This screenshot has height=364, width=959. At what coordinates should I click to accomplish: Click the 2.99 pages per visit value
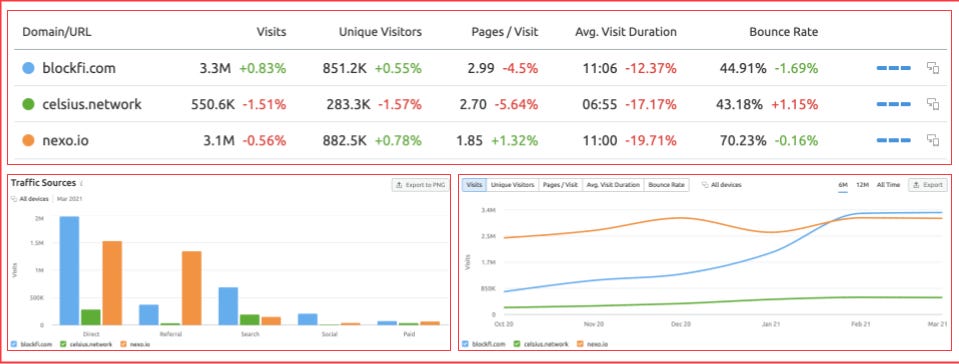click(481, 69)
